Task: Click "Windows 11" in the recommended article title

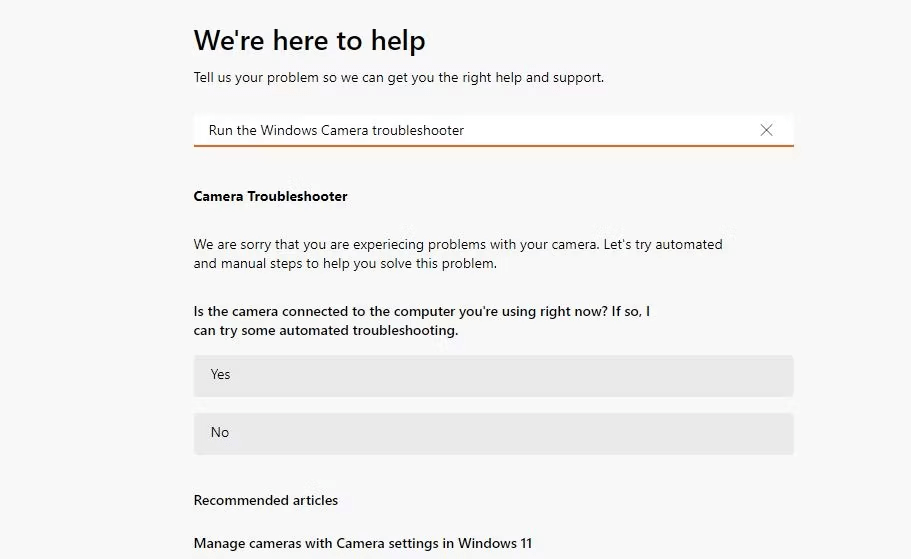Action: [495, 543]
